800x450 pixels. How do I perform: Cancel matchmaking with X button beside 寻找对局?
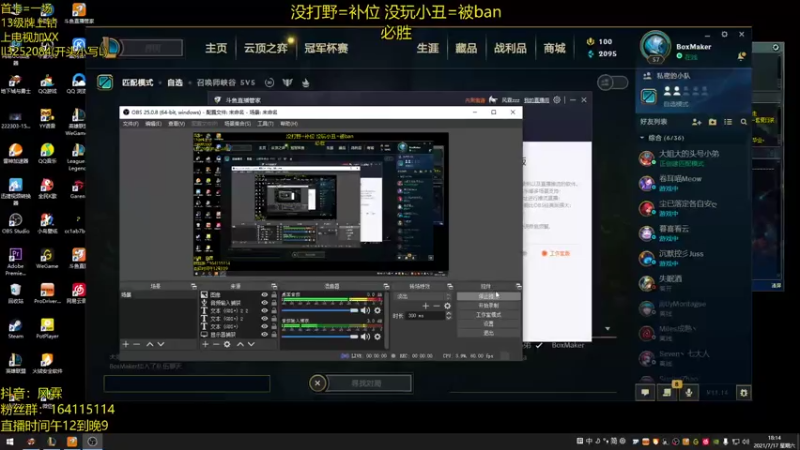(x=317, y=383)
